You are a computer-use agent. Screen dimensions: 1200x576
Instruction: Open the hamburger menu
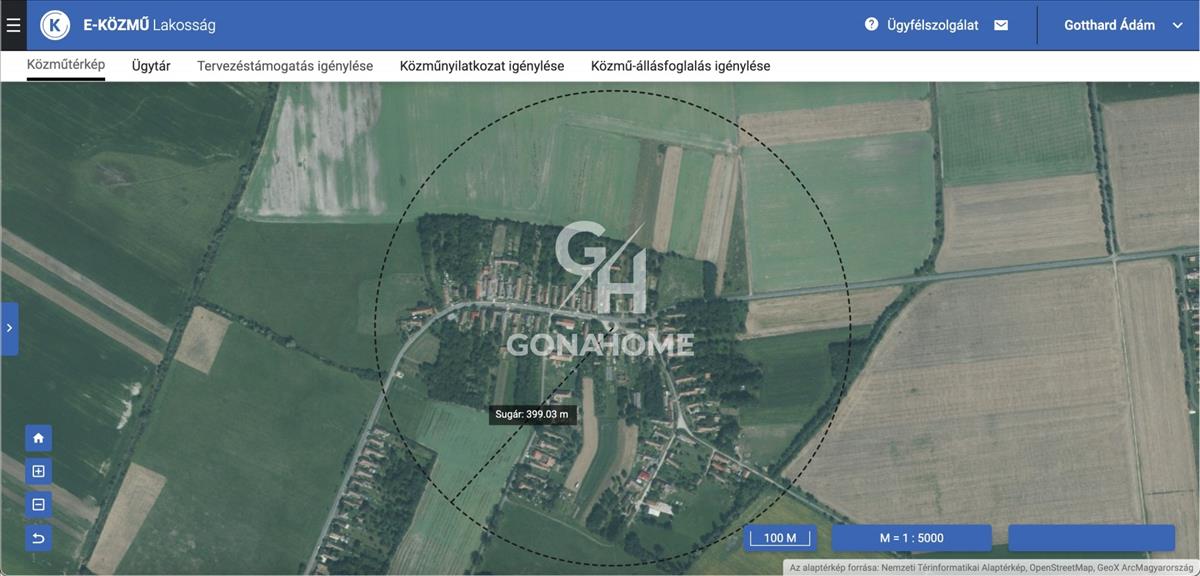(13, 25)
